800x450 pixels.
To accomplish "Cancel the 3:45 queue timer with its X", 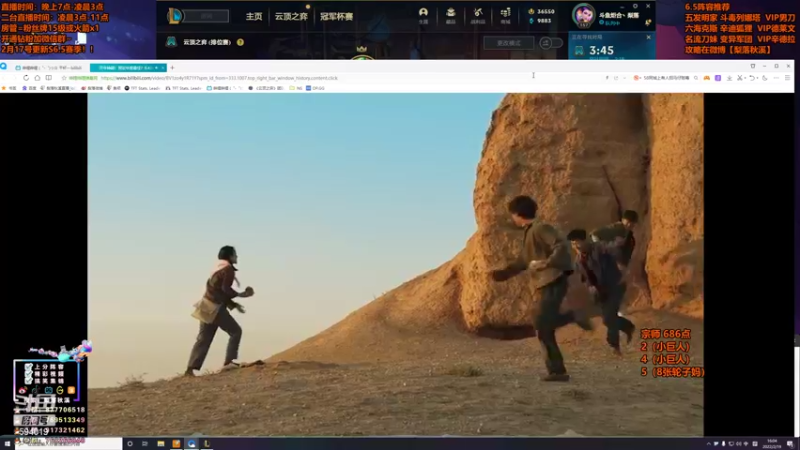I will point(648,37).
